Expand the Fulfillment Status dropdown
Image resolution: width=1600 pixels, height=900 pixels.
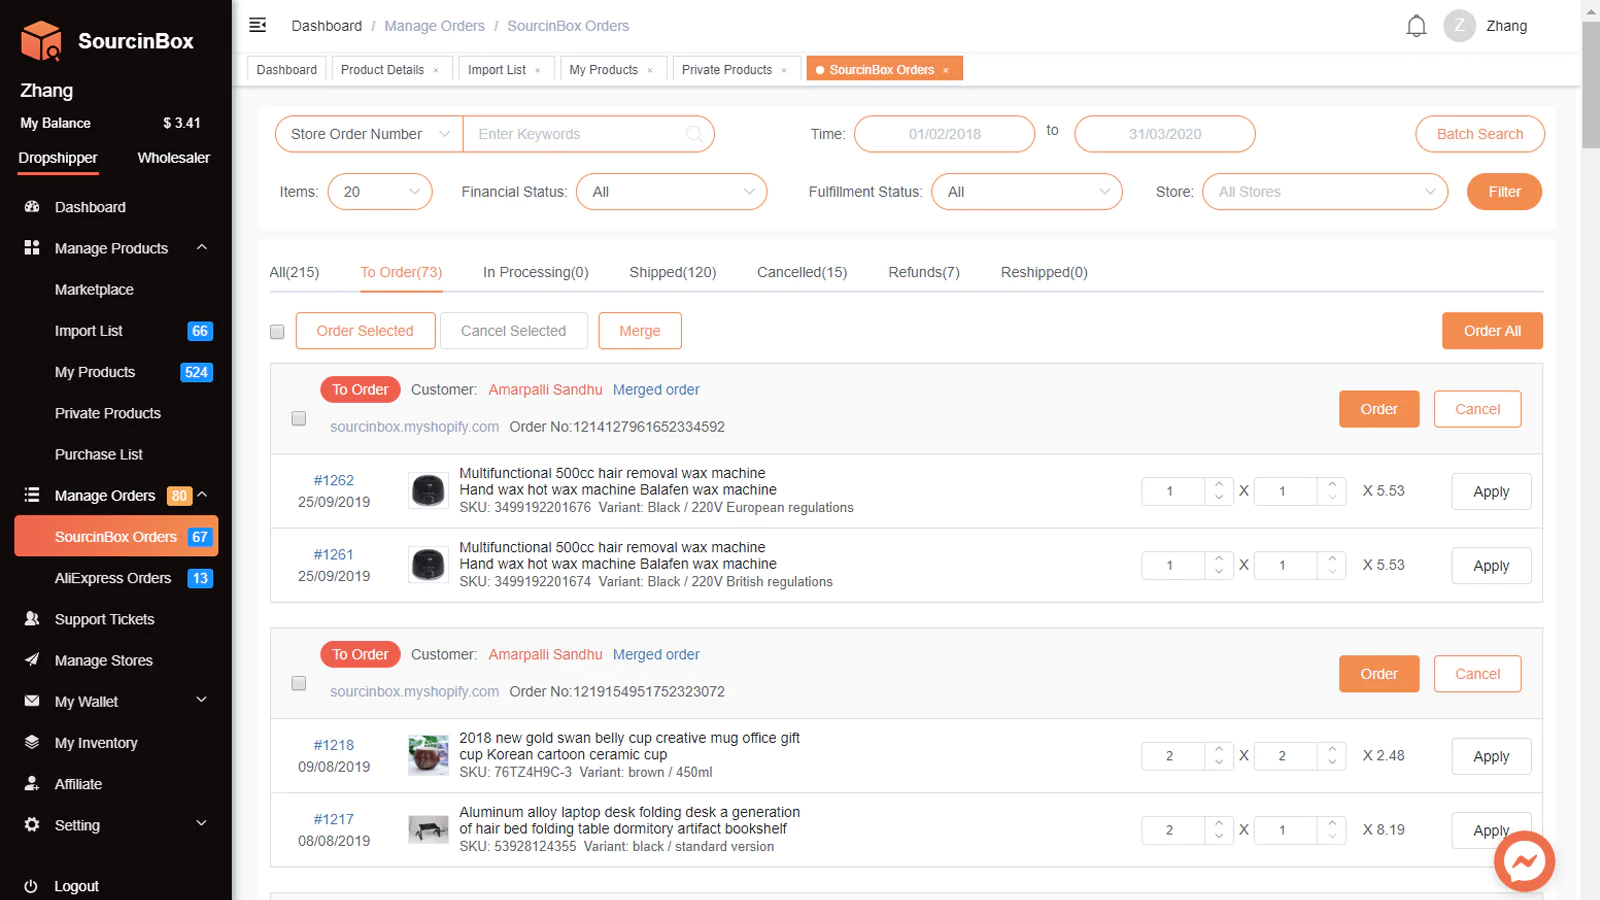pyautogui.click(x=1027, y=192)
